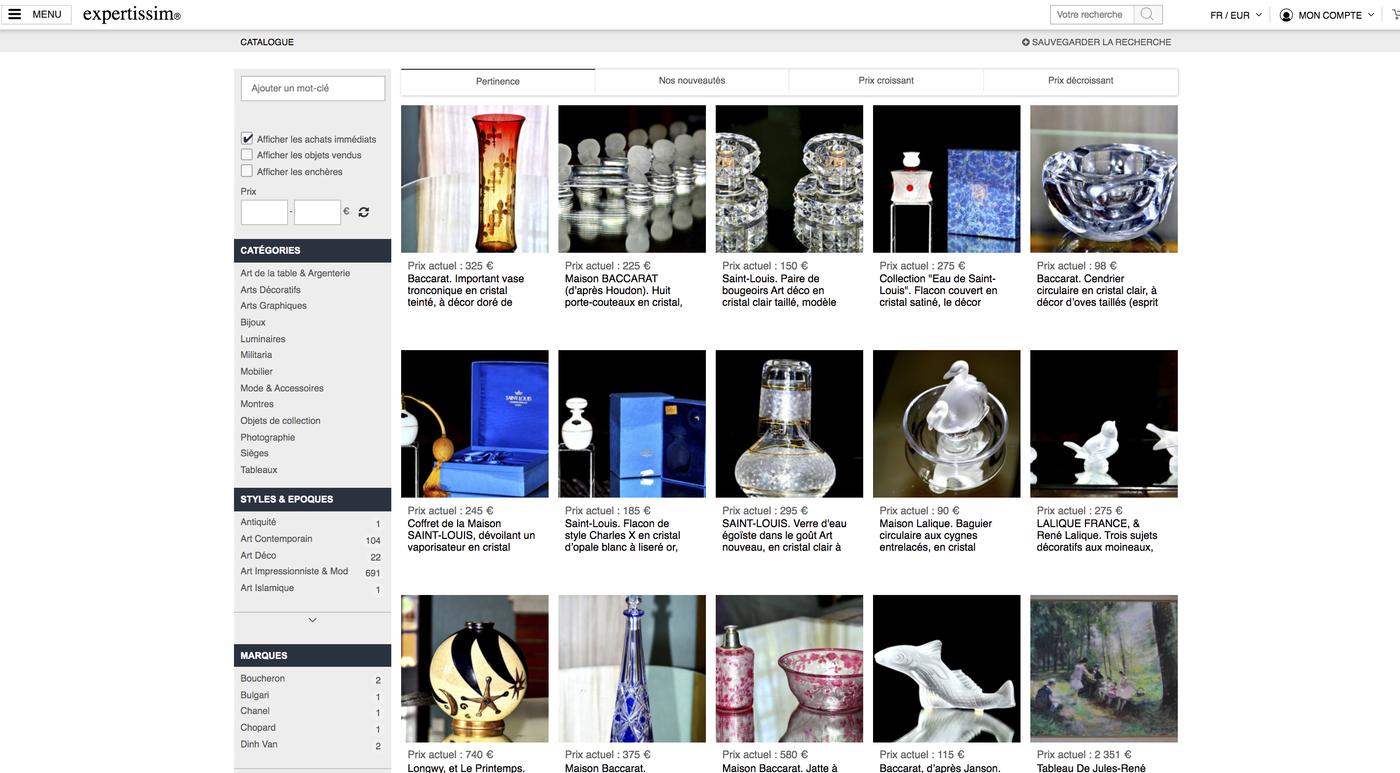
Task: Open the FR / EUR language dropdown
Action: (x=1236, y=15)
